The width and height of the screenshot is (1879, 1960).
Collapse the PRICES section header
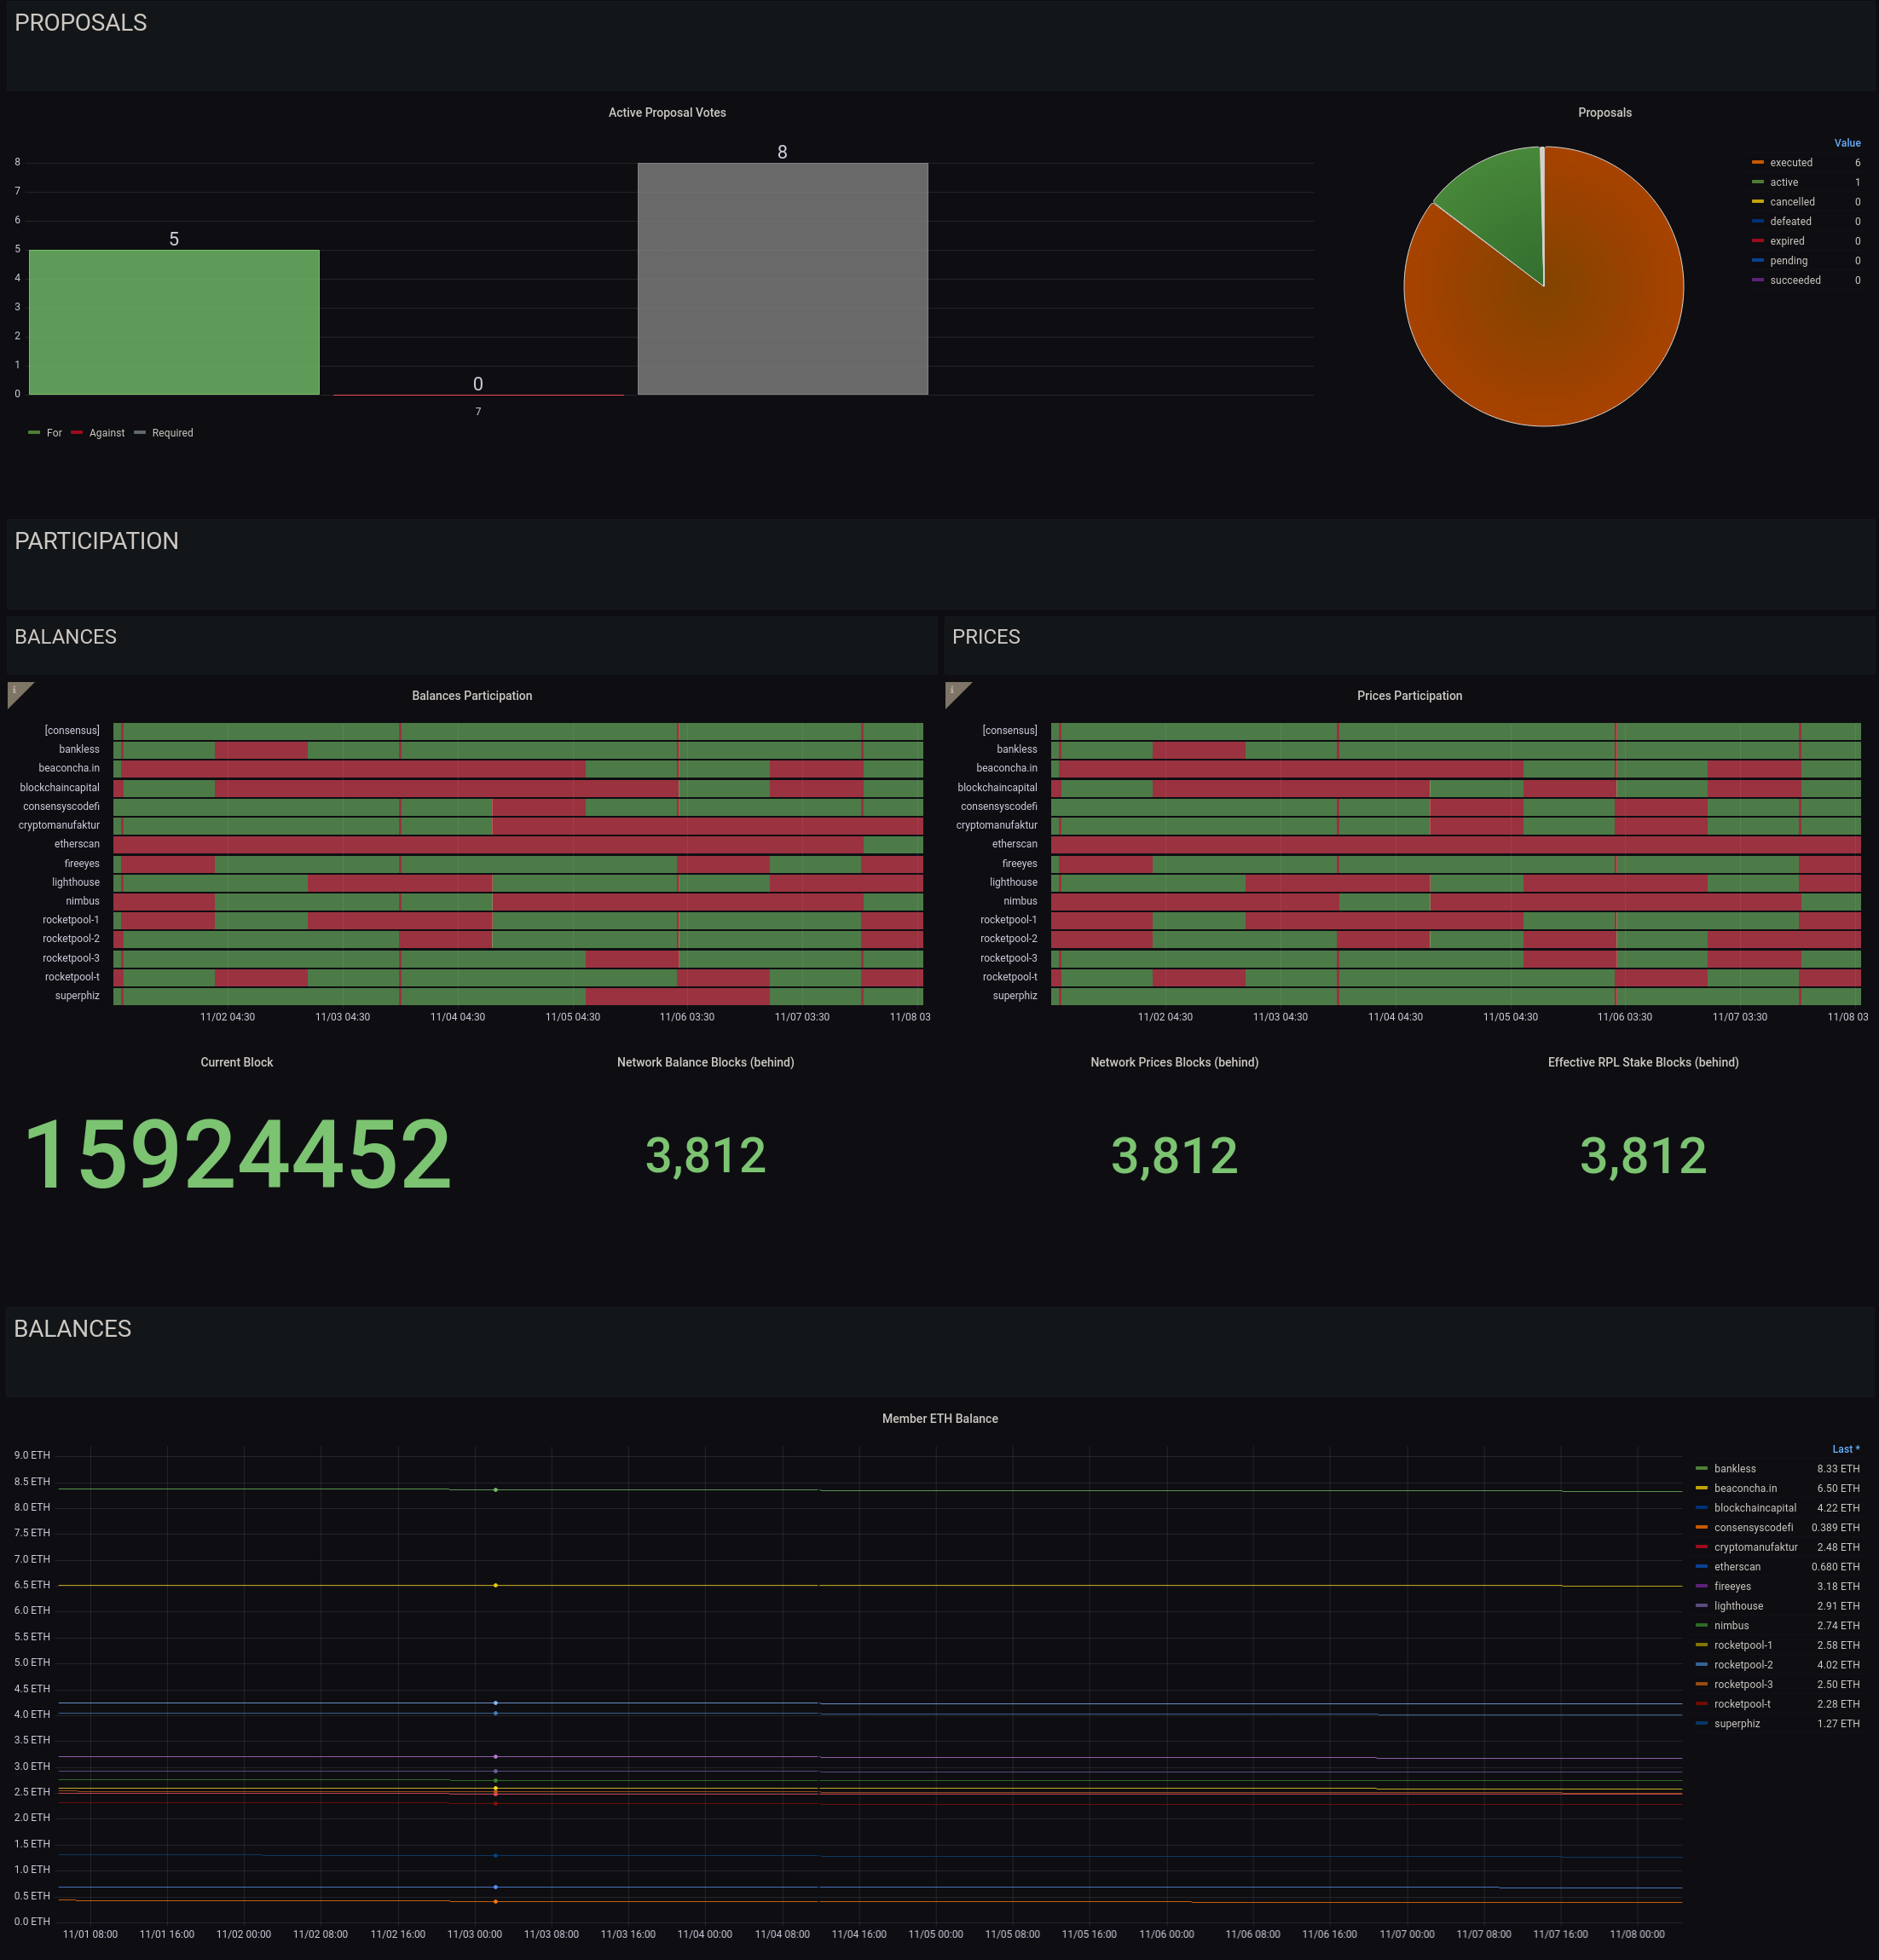(x=985, y=637)
